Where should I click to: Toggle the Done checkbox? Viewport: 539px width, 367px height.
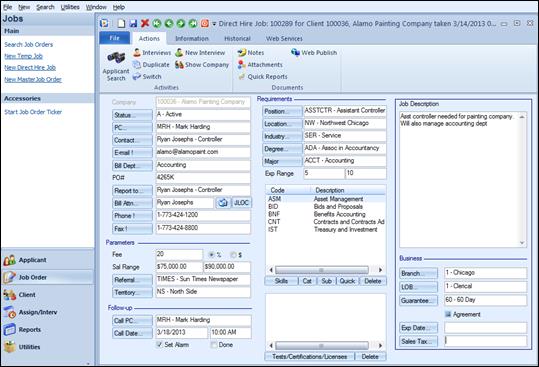pos(213,345)
